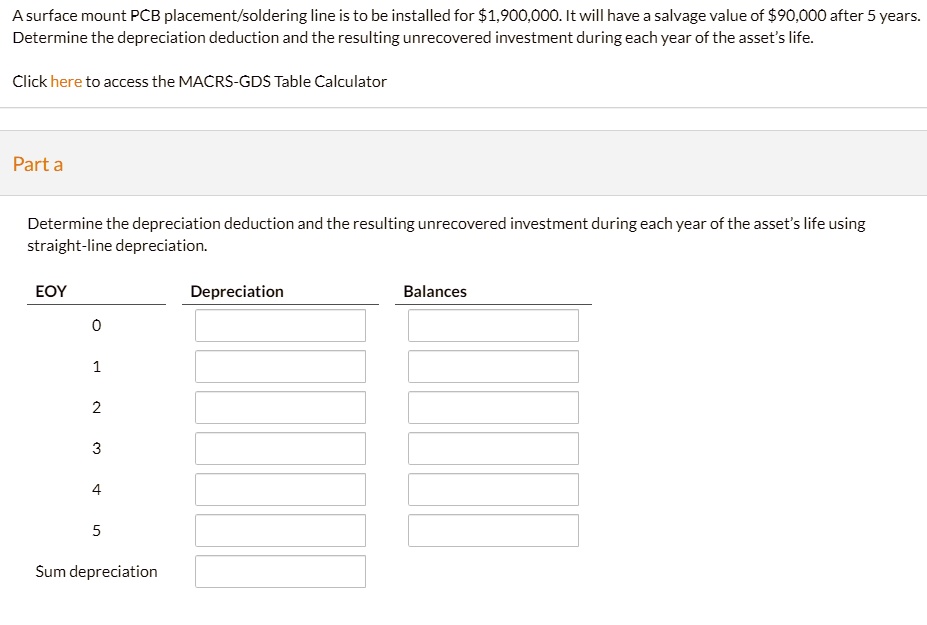Click the Depreciation input for EOY 4
This screenshot has width=927, height=625.
coord(280,490)
